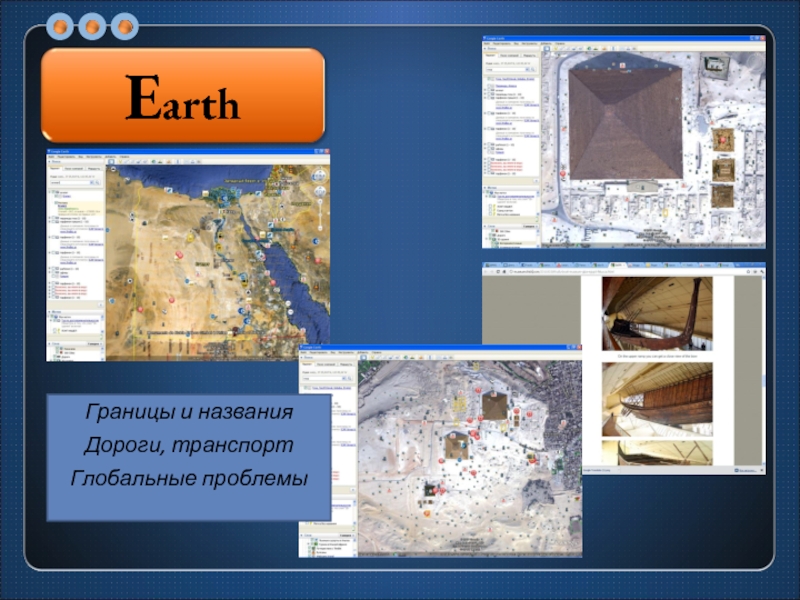Click hide-sidebar icon in pyramid close-up window toolbar

[x=547, y=48]
